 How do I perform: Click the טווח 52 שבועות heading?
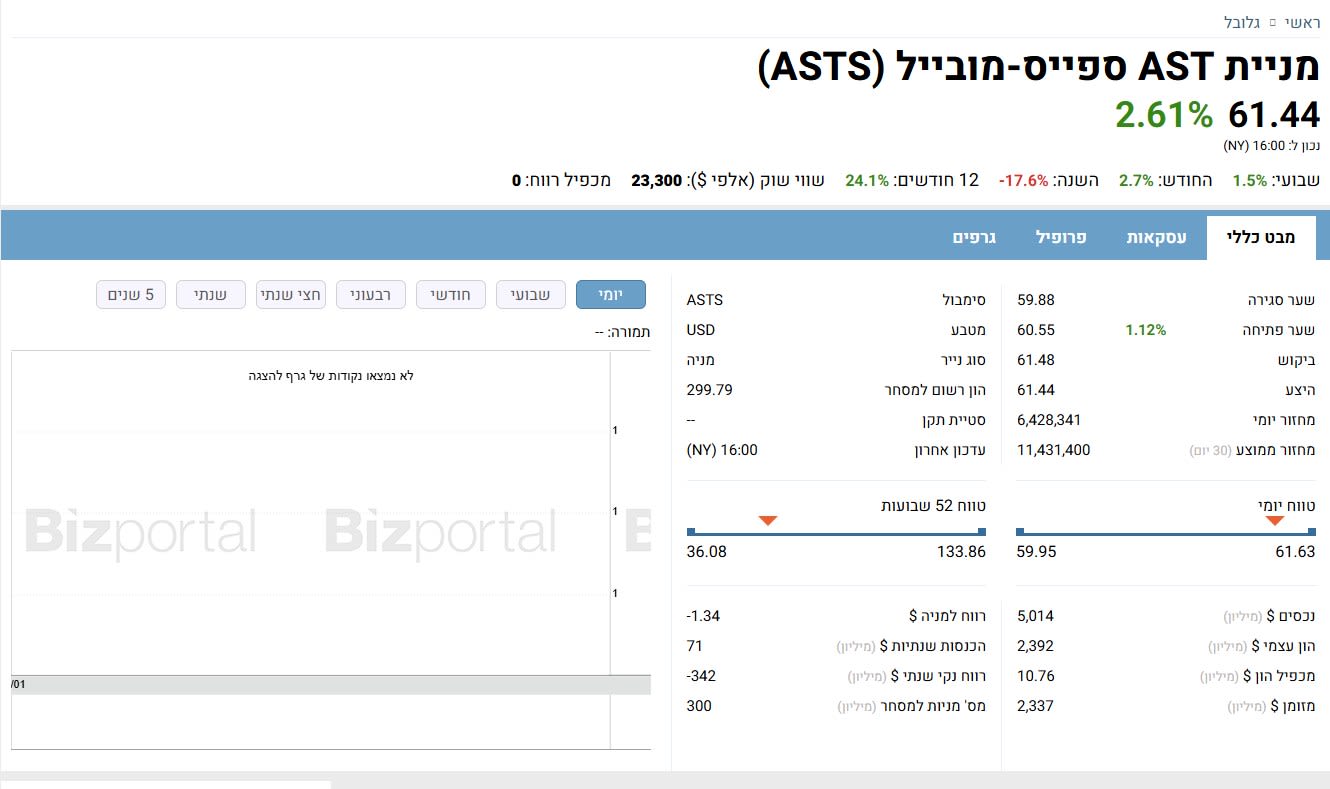click(x=931, y=506)
